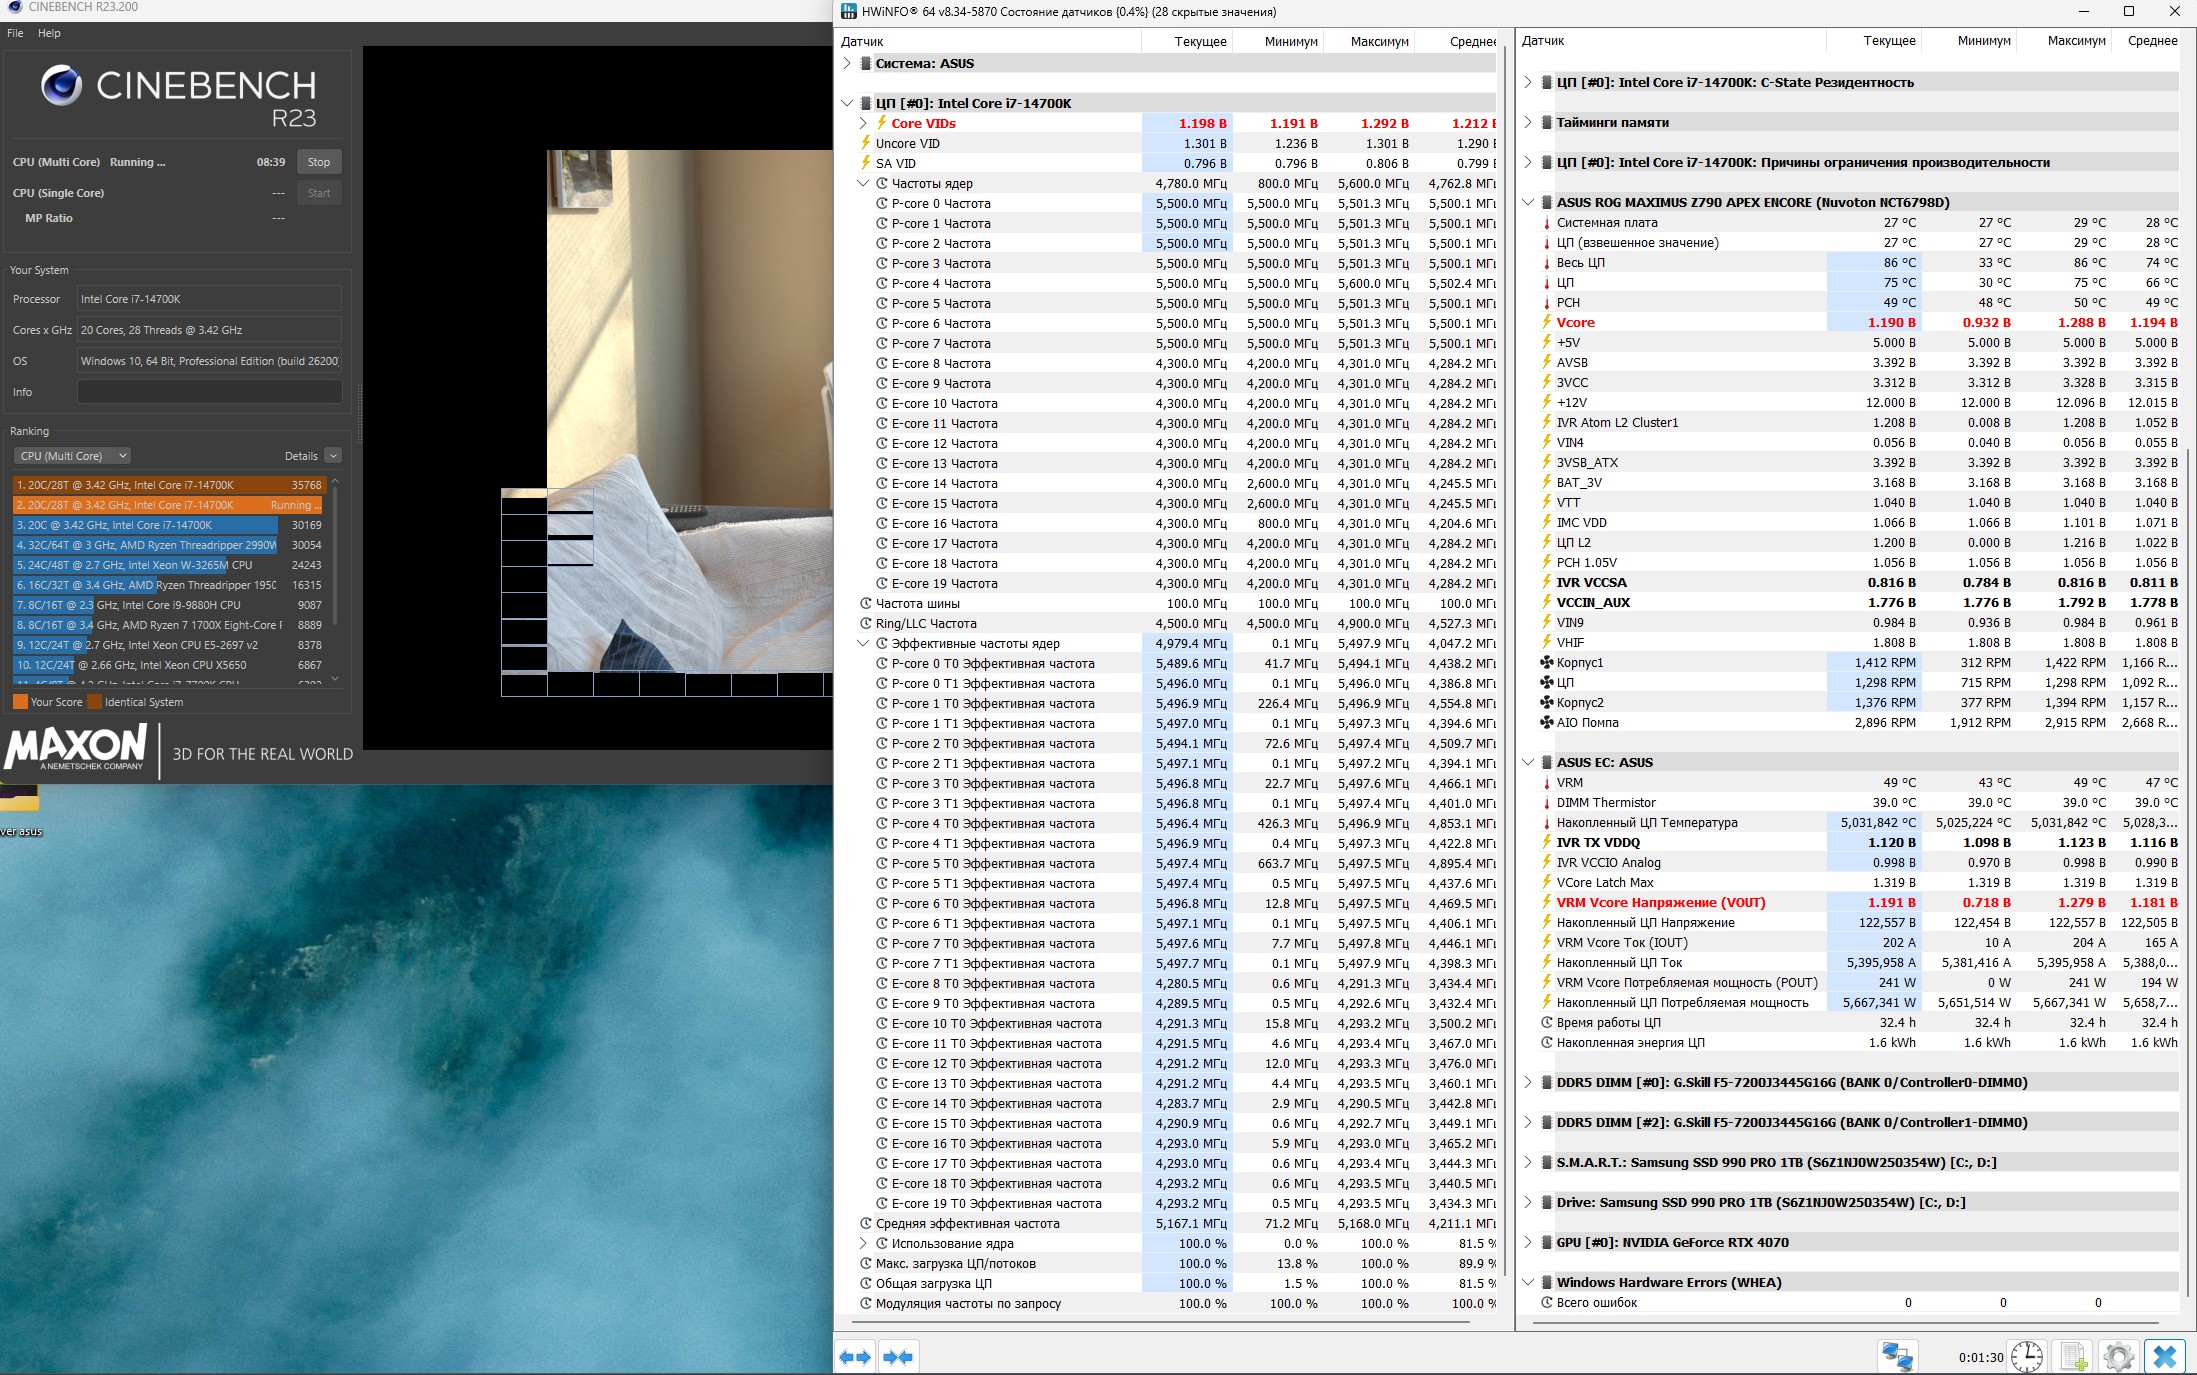Collapse the Частоты ядер group
This screenshot has height=1375, width=2197.
pos(863,183)
